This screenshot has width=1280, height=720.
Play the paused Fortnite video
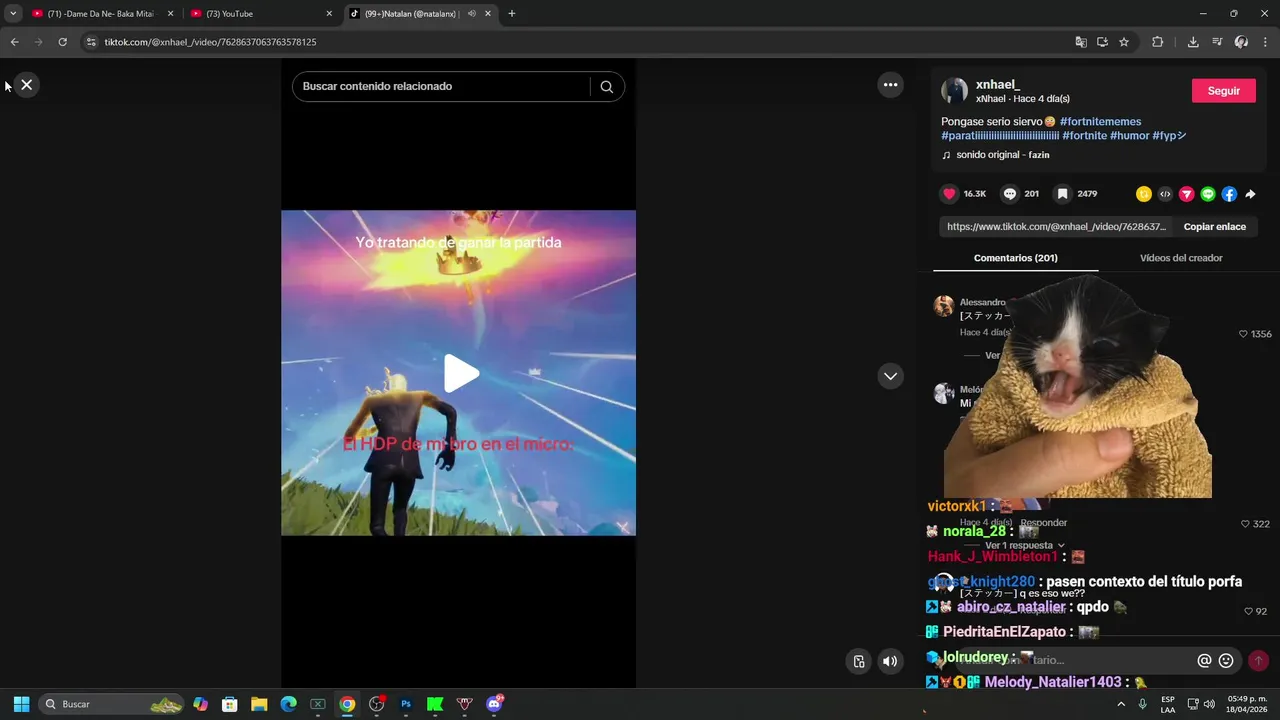(460, 373)
